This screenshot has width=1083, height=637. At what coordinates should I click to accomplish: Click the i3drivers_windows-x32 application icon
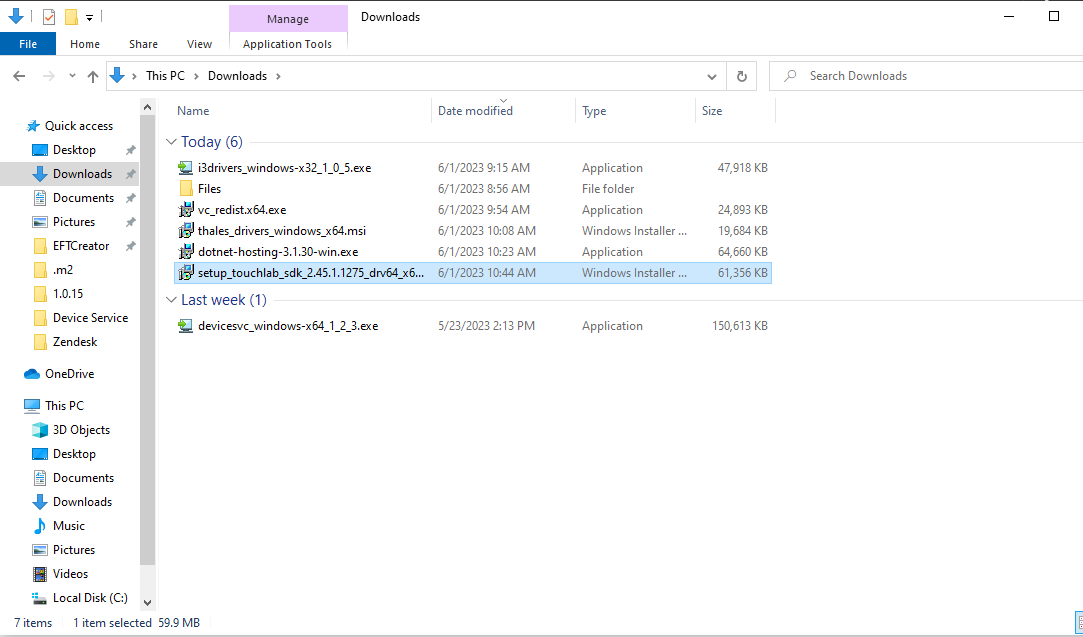[x=185, y=168]
